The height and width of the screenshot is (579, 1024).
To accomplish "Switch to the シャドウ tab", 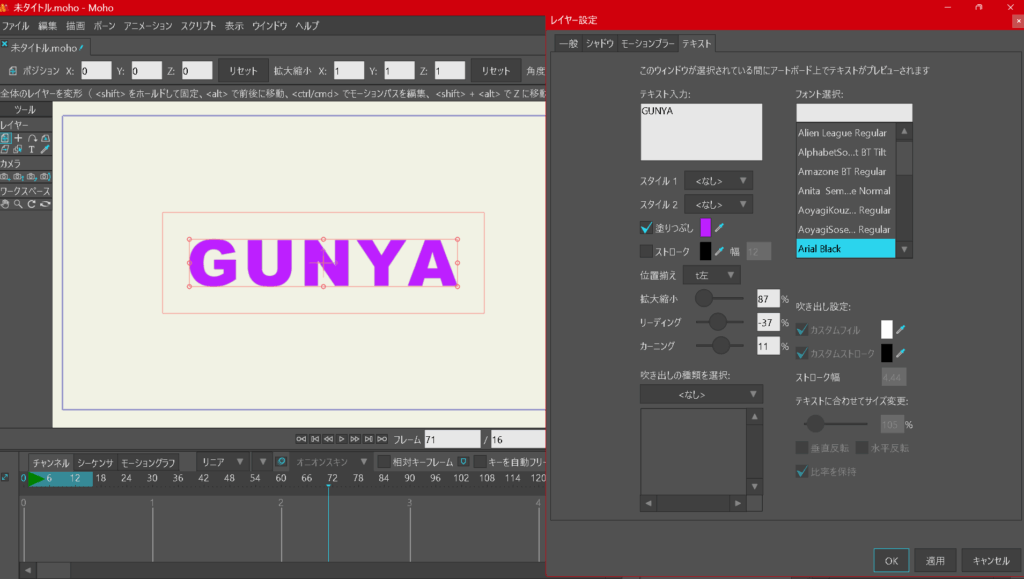I will pos(599,43).
